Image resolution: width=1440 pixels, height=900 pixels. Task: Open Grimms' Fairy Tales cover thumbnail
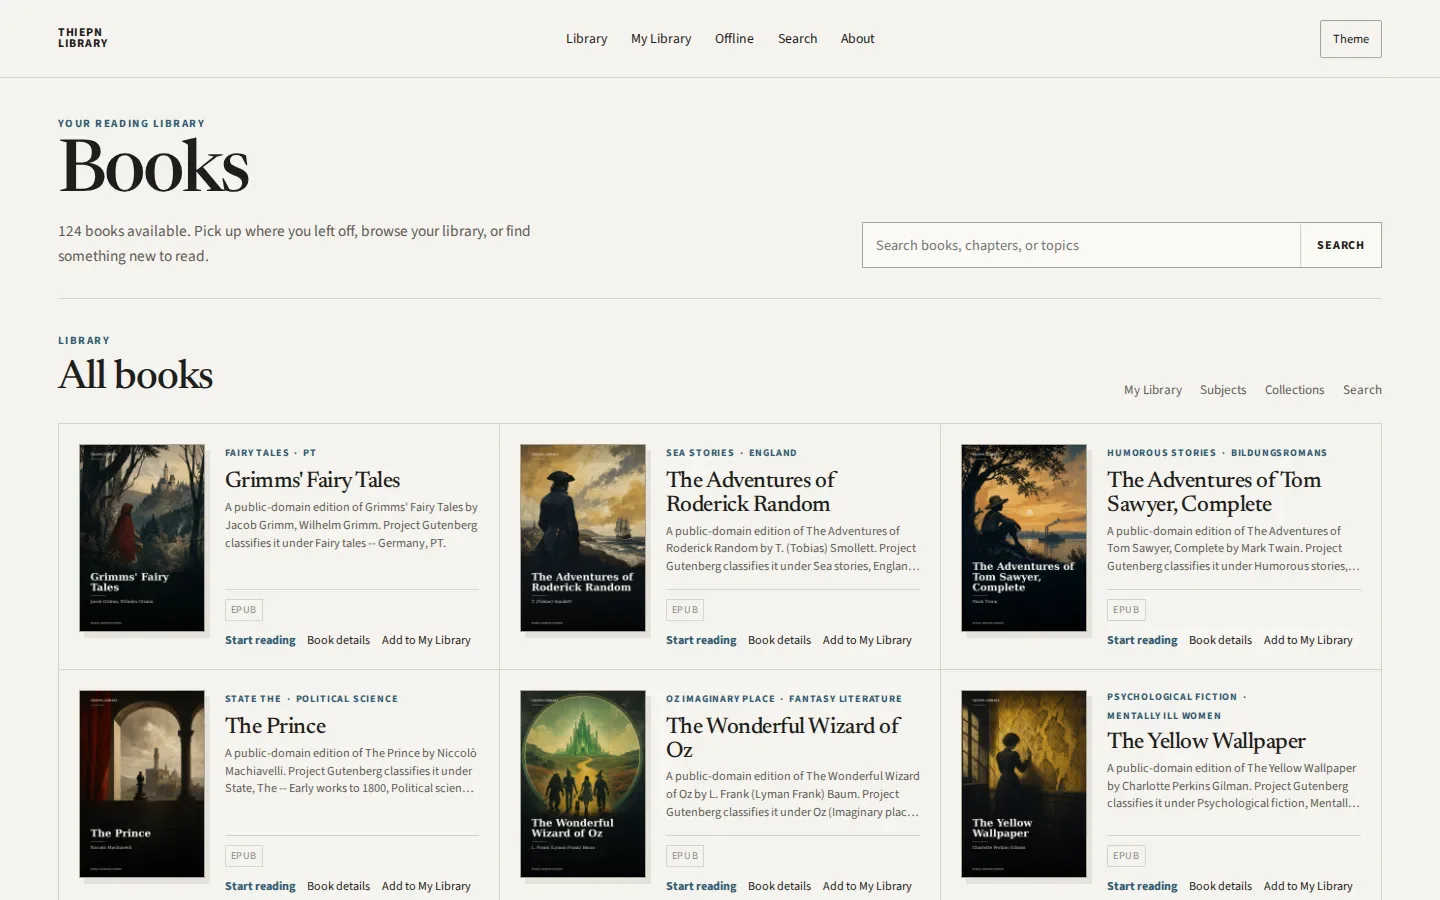pos(142,538)
